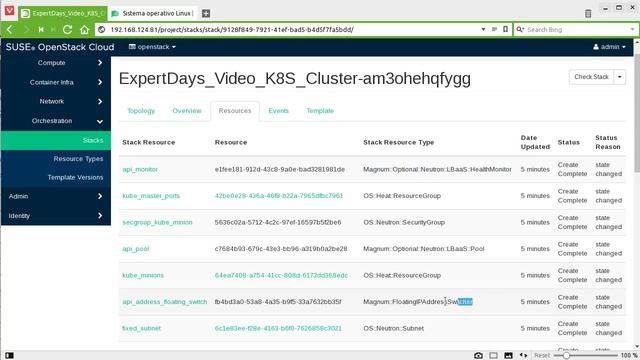The image size is (640, 360).
Task: Go to the browser home page
Action: (x=84, y=29)
